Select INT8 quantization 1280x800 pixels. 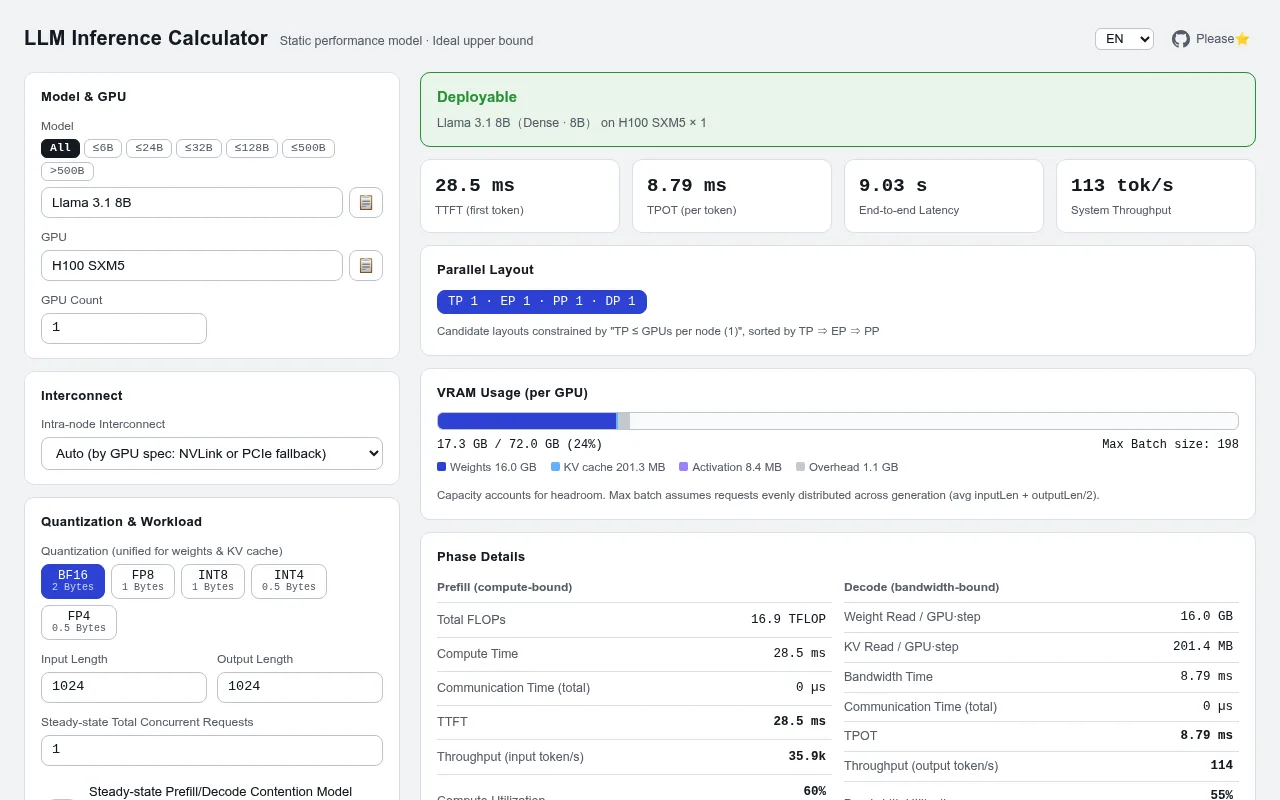click(213, 581)
